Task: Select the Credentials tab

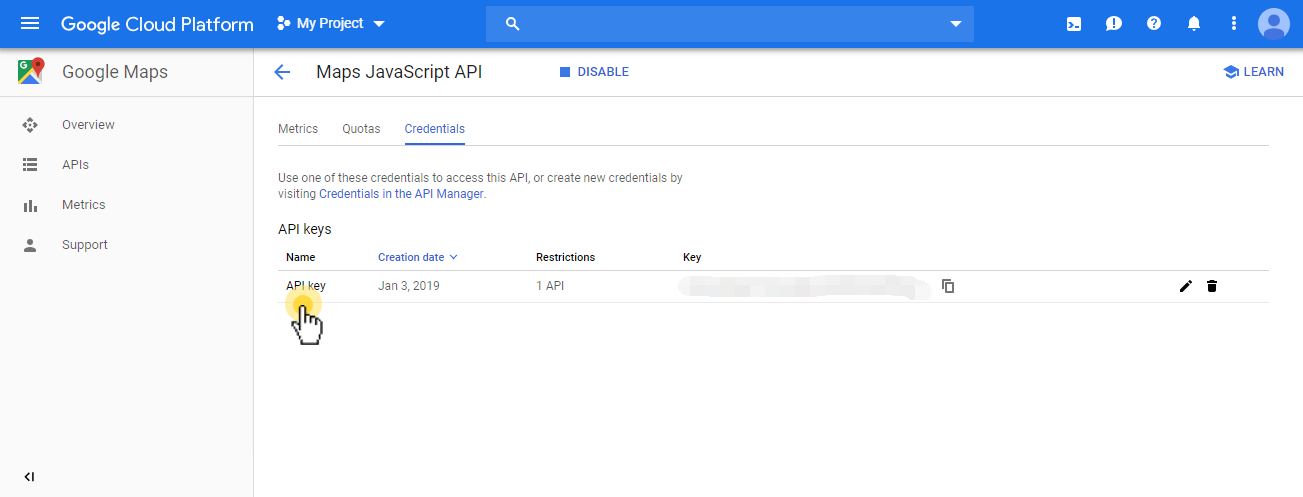Action: coord(435,129)
